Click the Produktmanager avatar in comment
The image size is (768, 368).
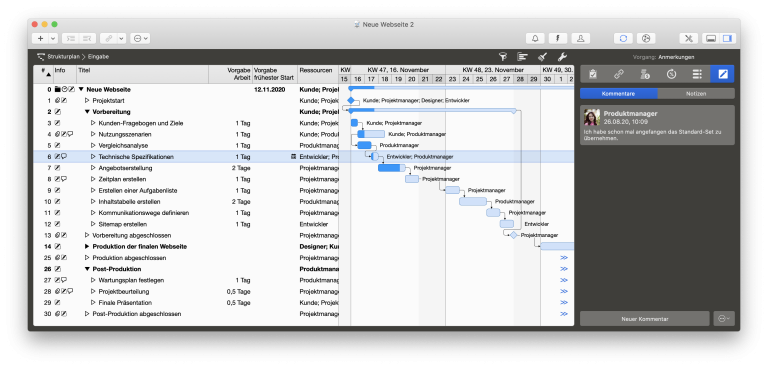point(592,118)
